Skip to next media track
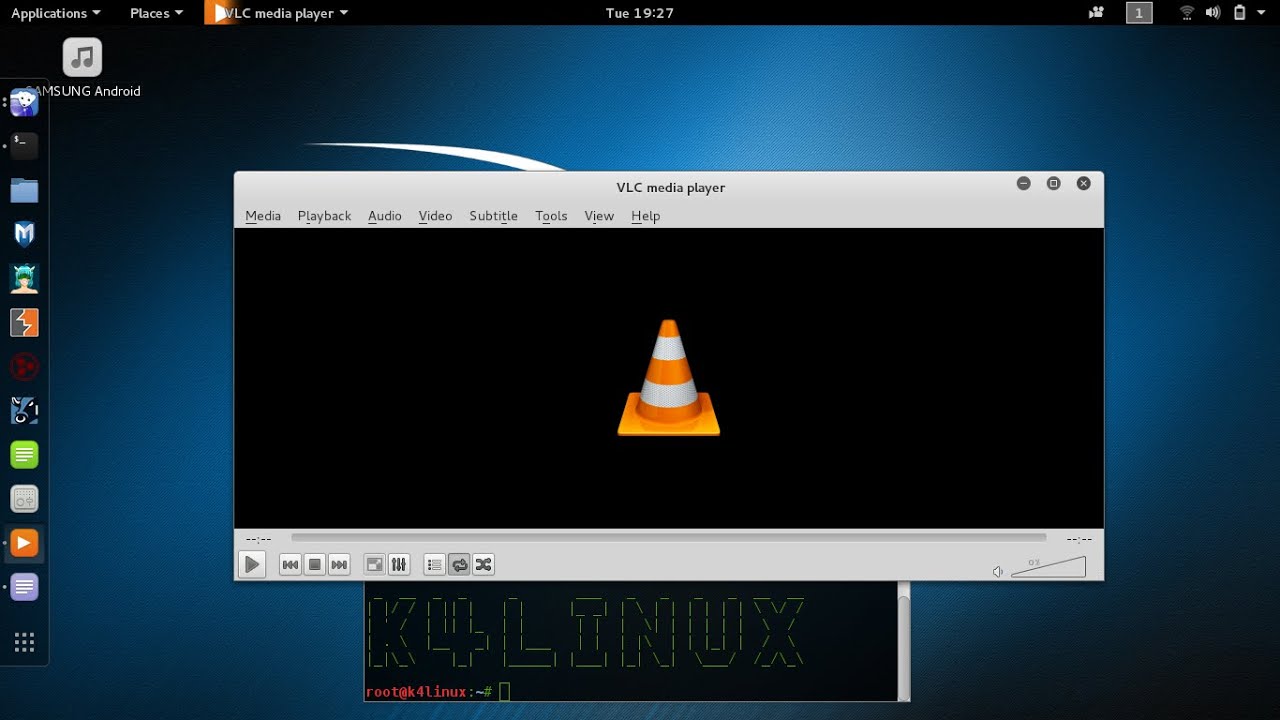 [x=339, y=565]
